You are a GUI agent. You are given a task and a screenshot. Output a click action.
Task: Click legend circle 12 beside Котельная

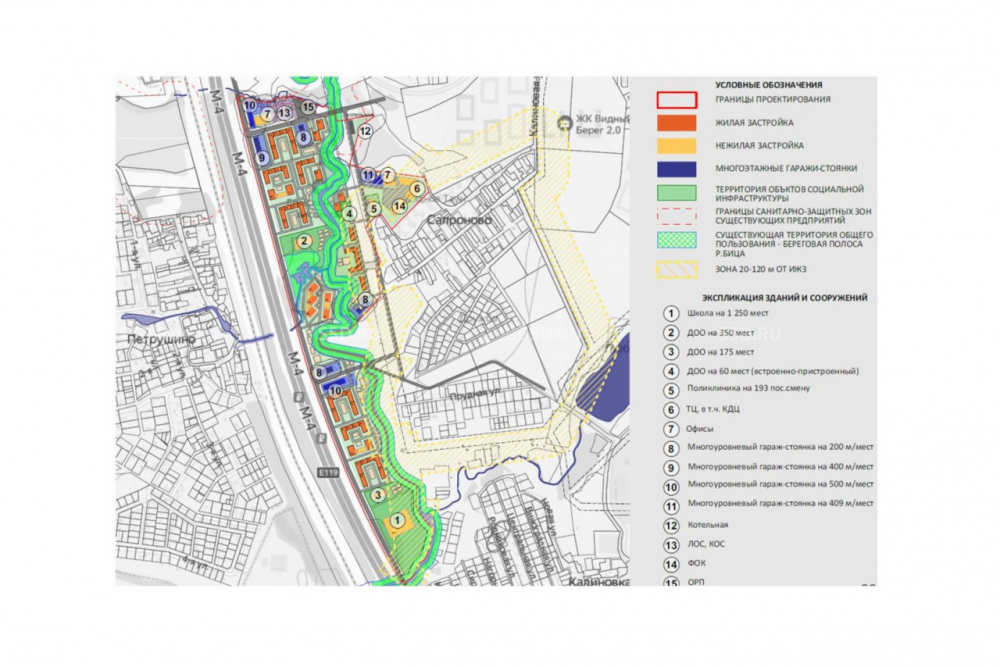pos(671,525)
